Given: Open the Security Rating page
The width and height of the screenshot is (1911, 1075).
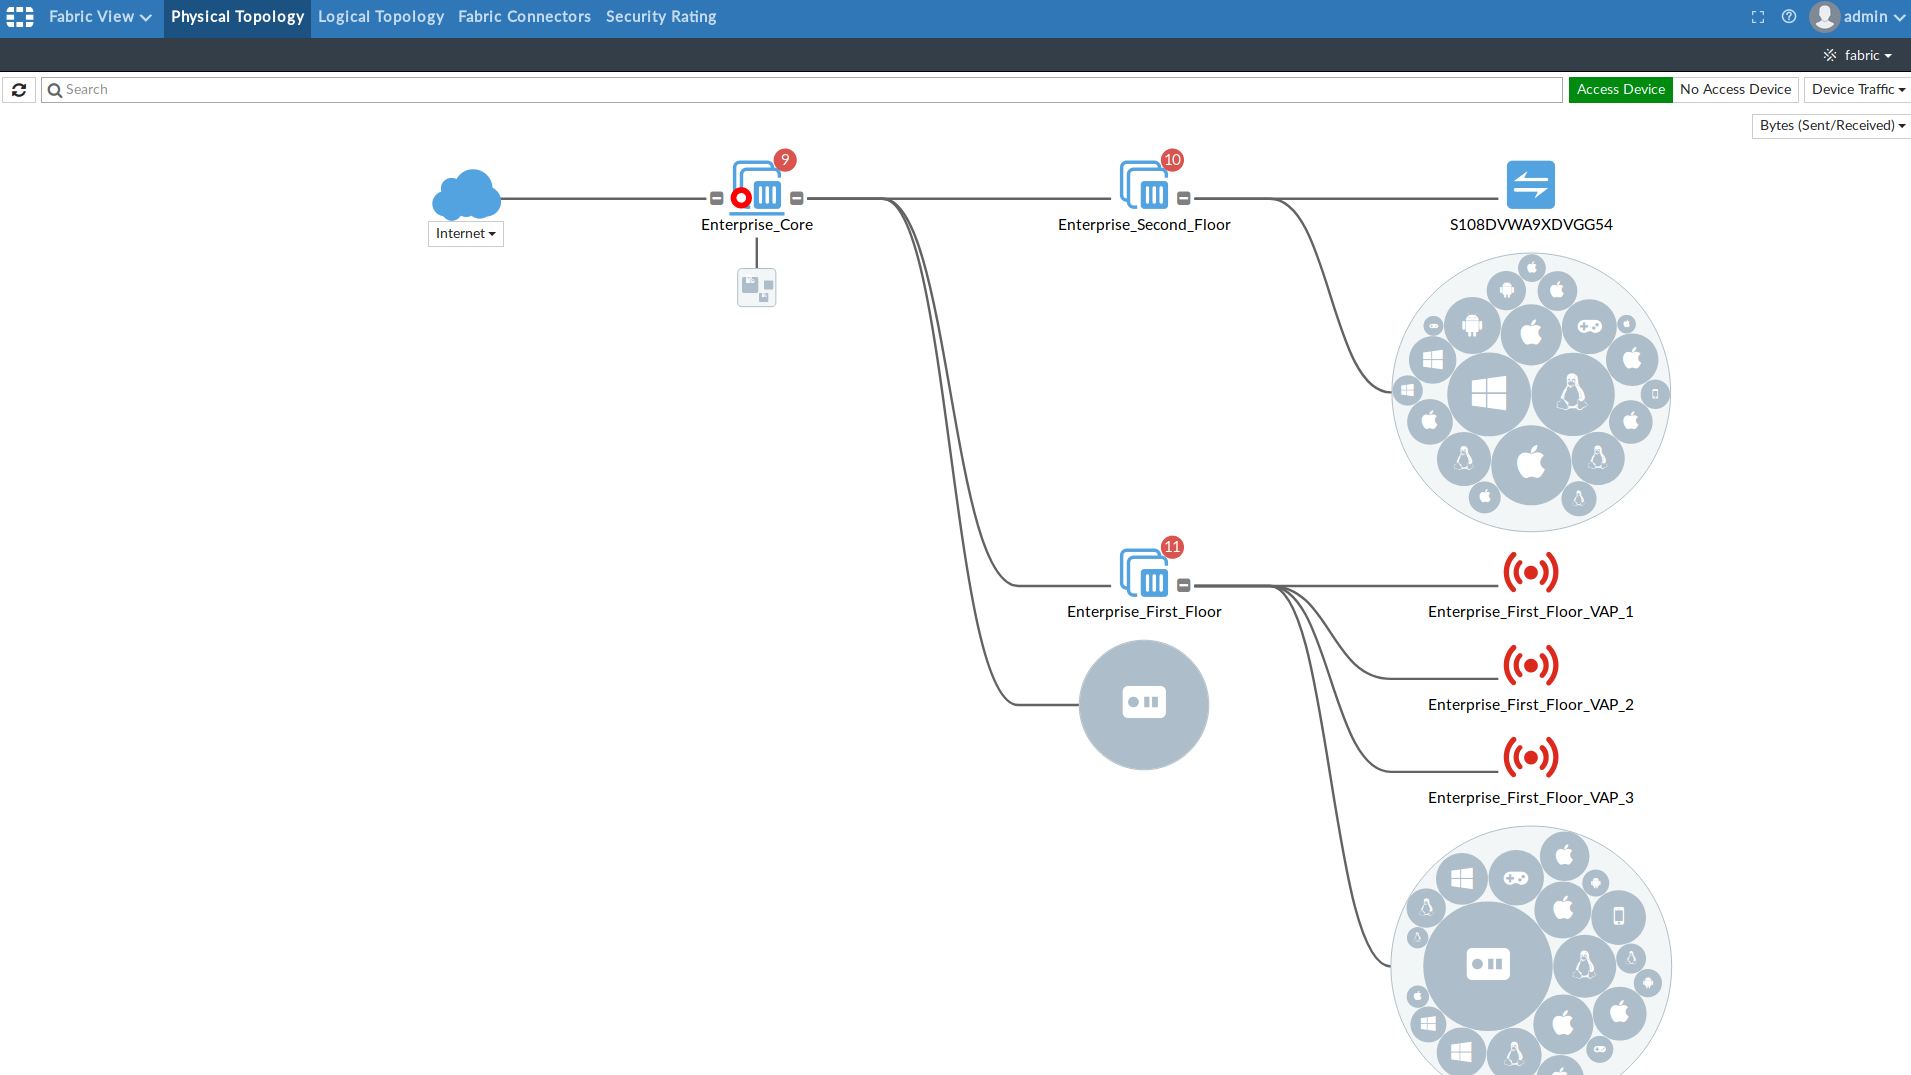Looking at the screenshot, I should coord(660,17).
